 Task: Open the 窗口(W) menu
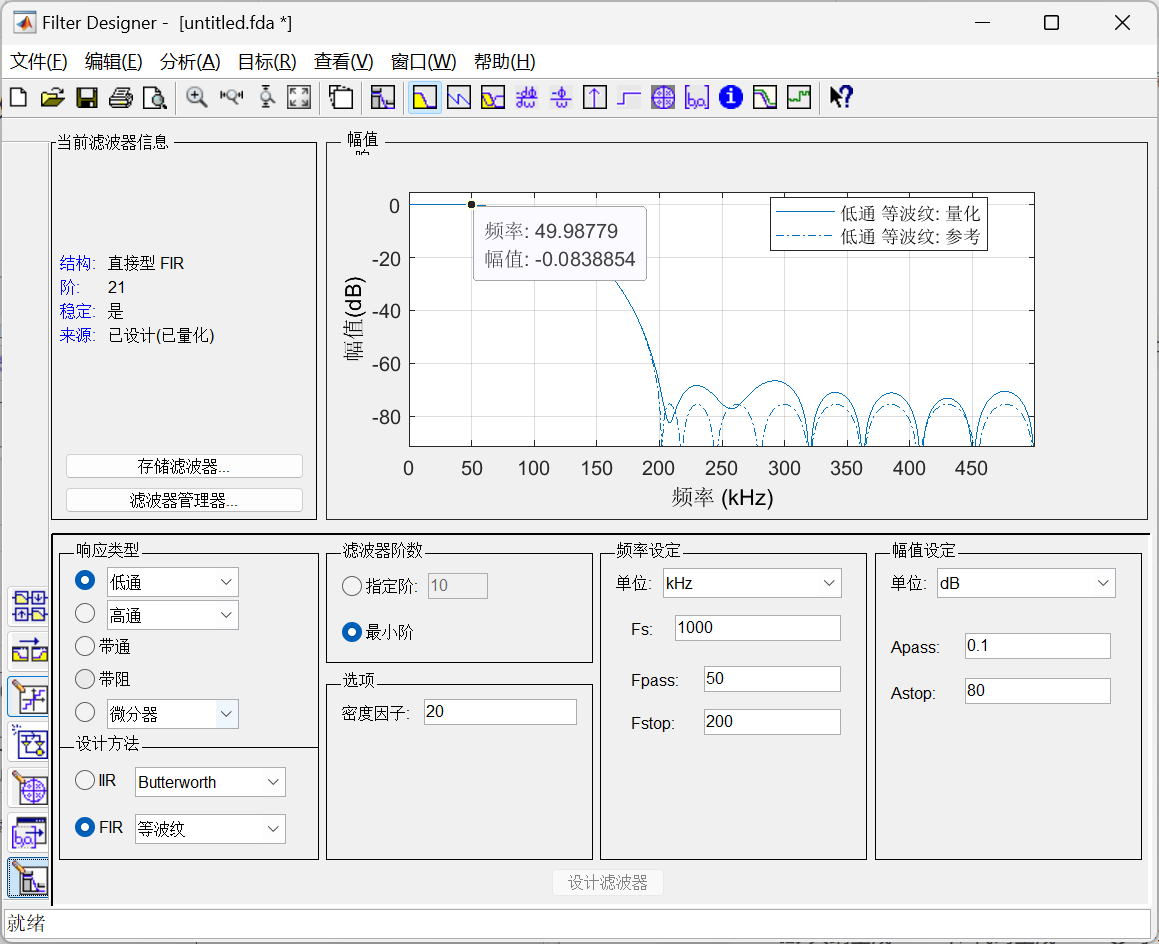click(x=423, y=61)
